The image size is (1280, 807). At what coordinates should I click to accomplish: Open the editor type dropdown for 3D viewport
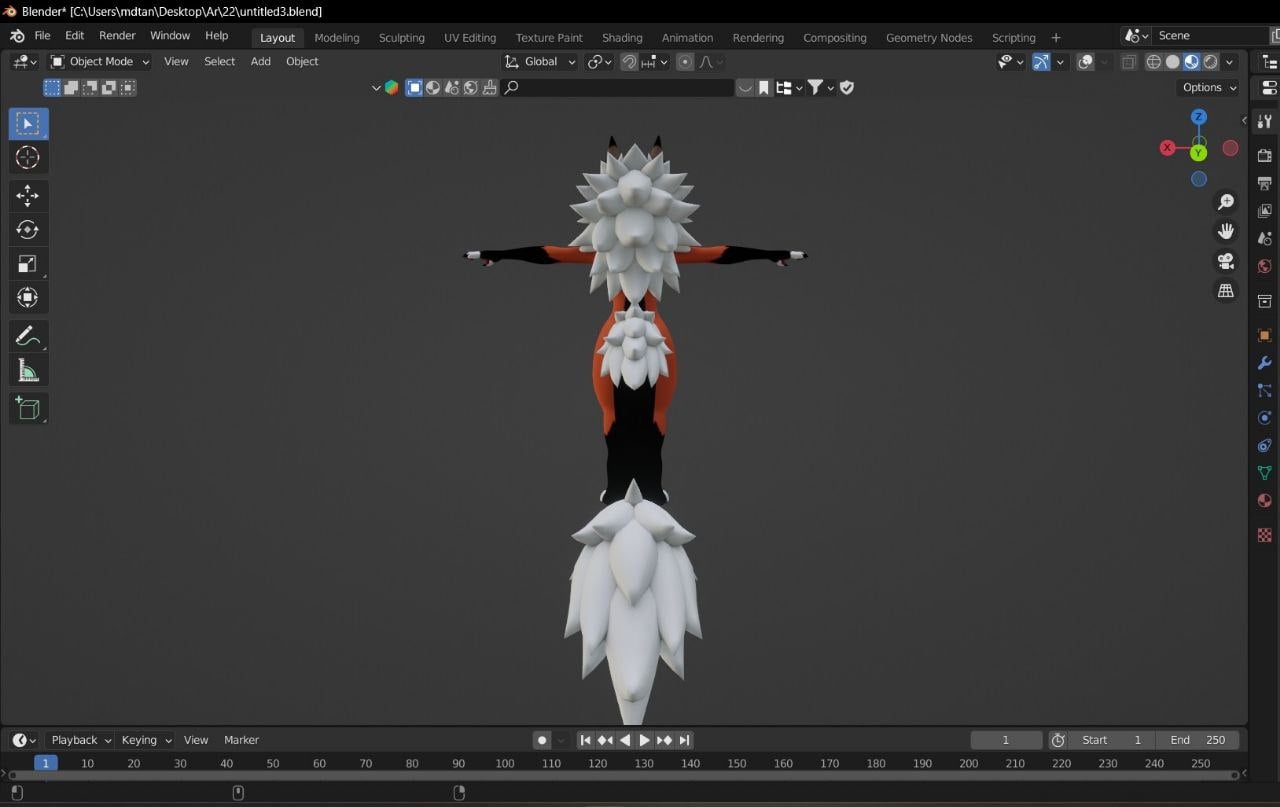click(x=25, y=62)
